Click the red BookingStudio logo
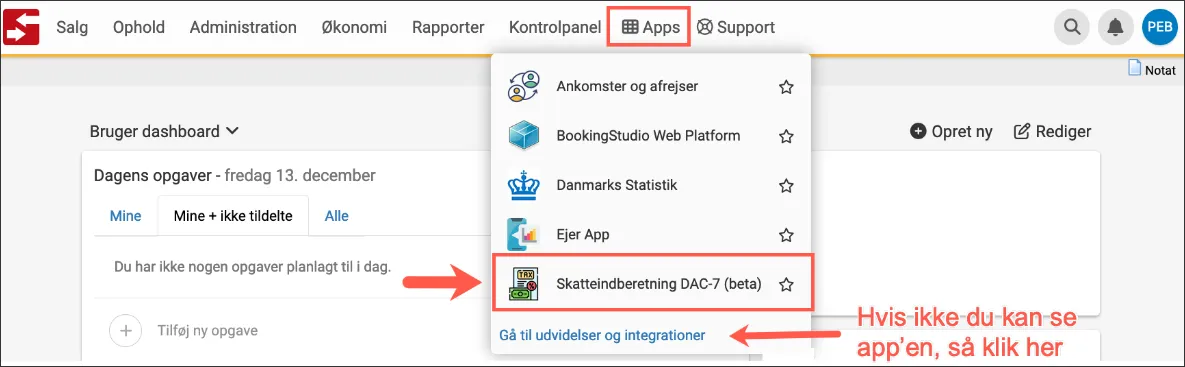 [x=21, y=27]
